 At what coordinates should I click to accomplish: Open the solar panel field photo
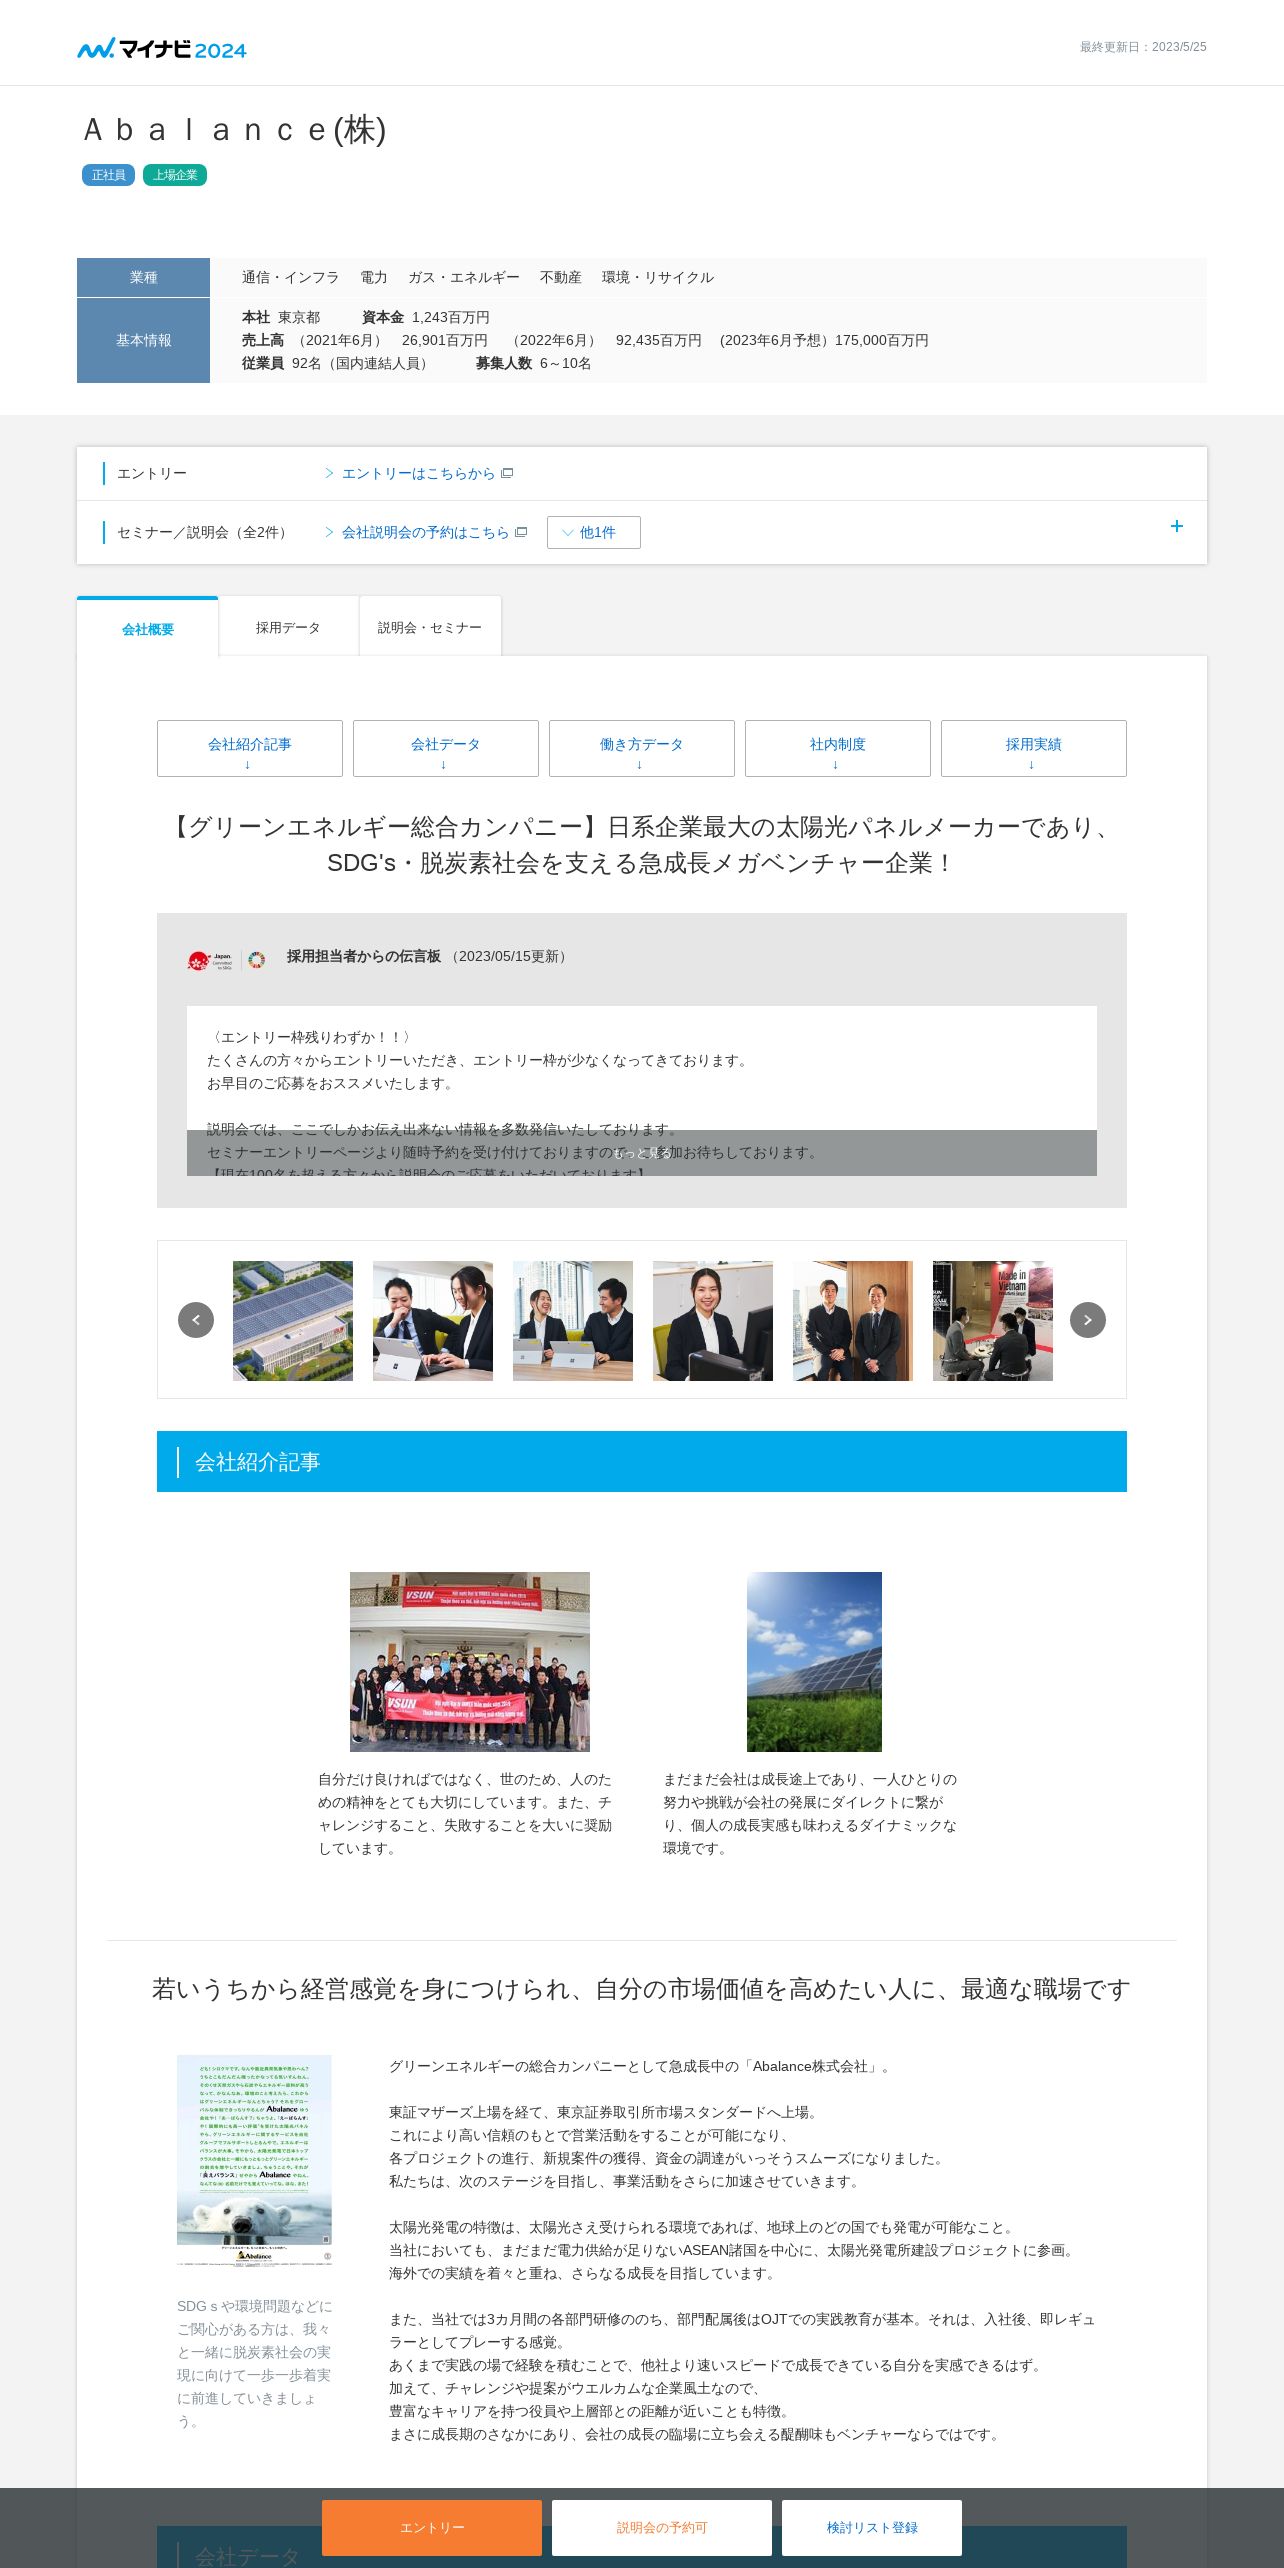(x=814, y=1662)
